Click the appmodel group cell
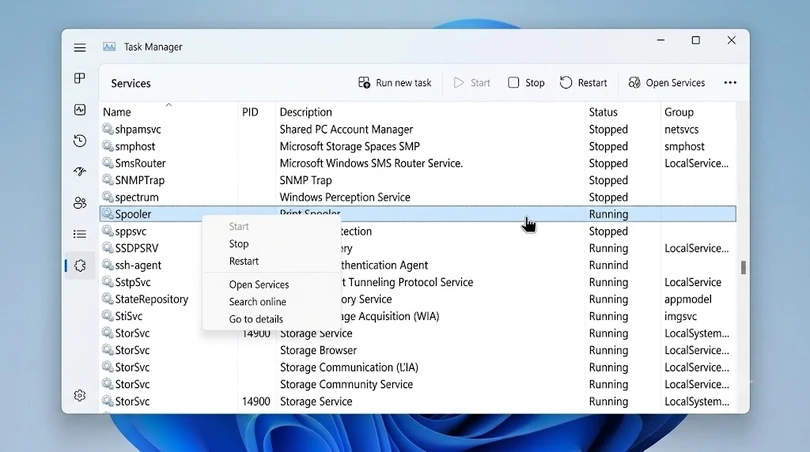Screen dimensions: 810x452 click(x=688, y=300)
